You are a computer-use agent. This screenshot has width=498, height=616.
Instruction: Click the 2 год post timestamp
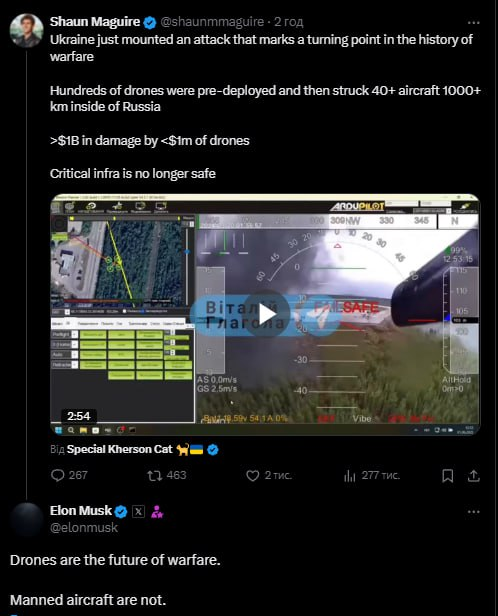[288, 22]
